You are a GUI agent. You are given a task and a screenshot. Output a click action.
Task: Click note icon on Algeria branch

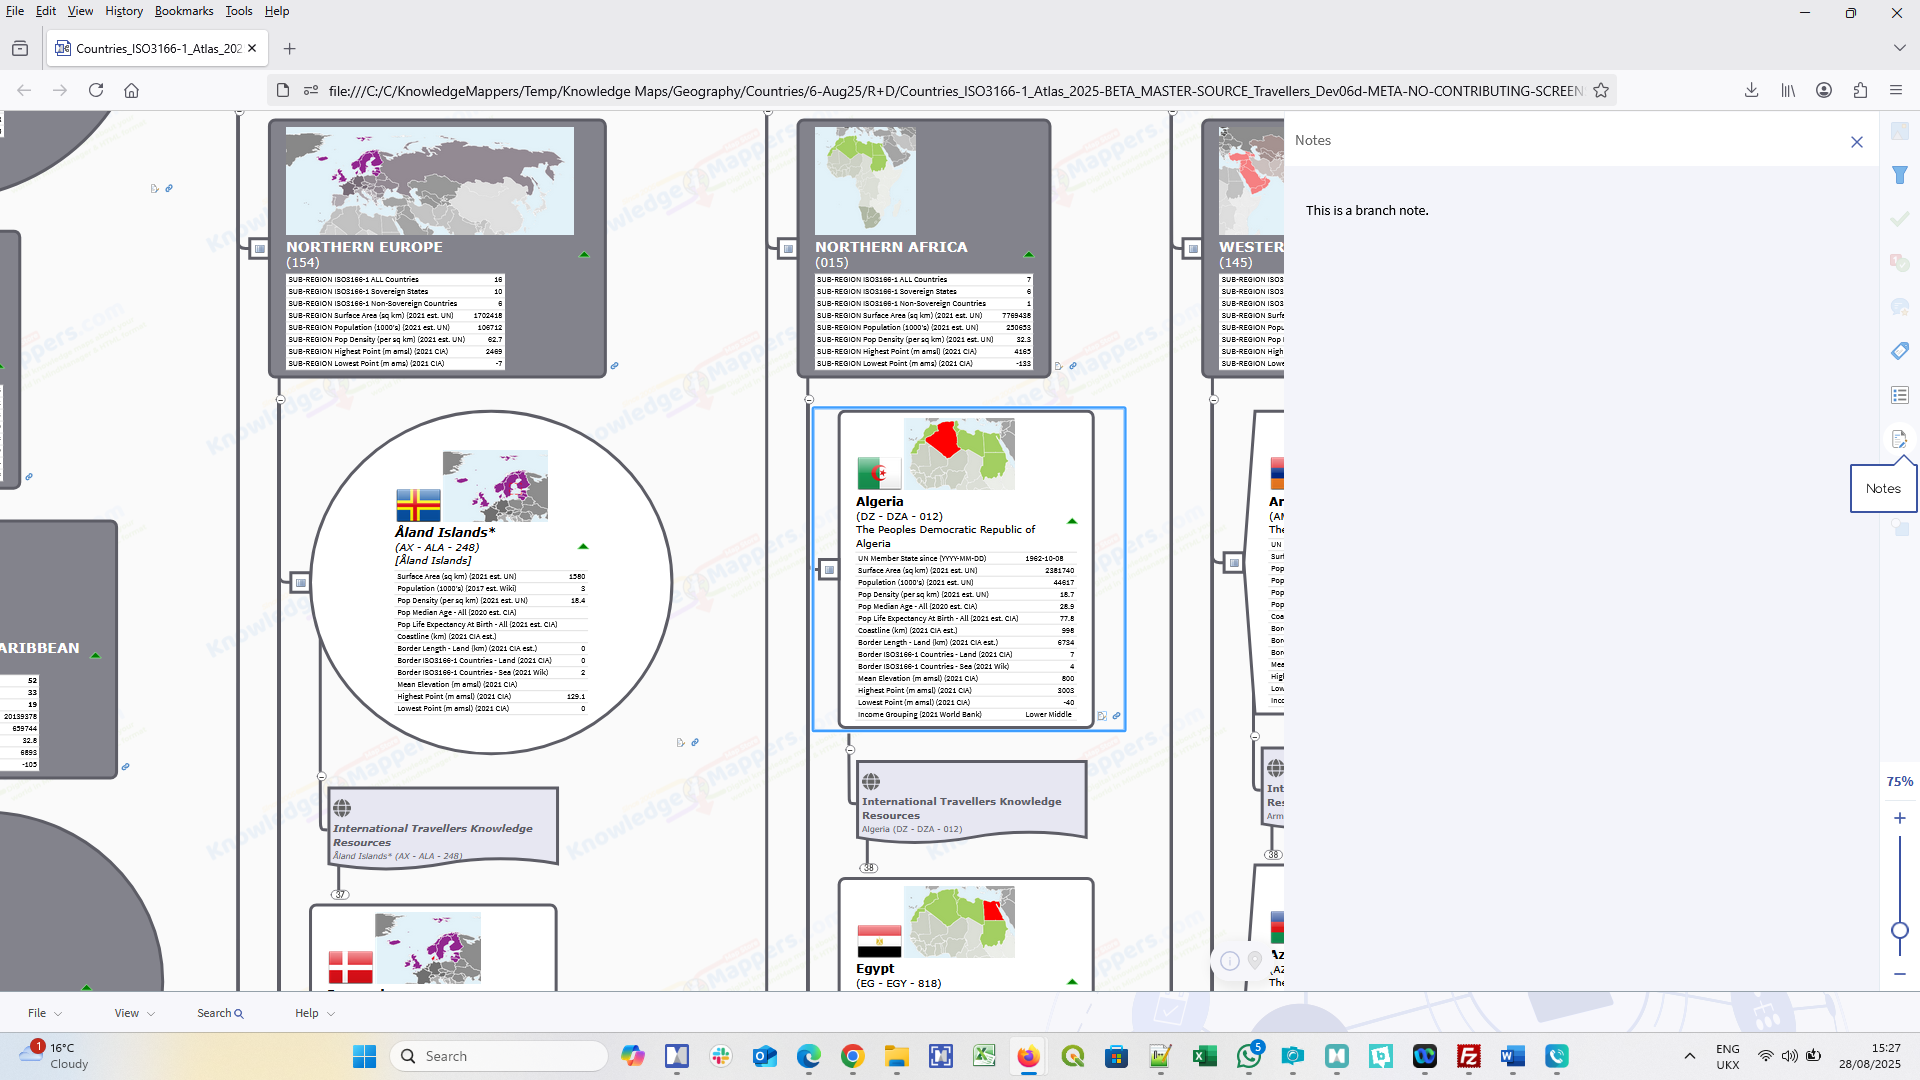tap(1102, 716)
